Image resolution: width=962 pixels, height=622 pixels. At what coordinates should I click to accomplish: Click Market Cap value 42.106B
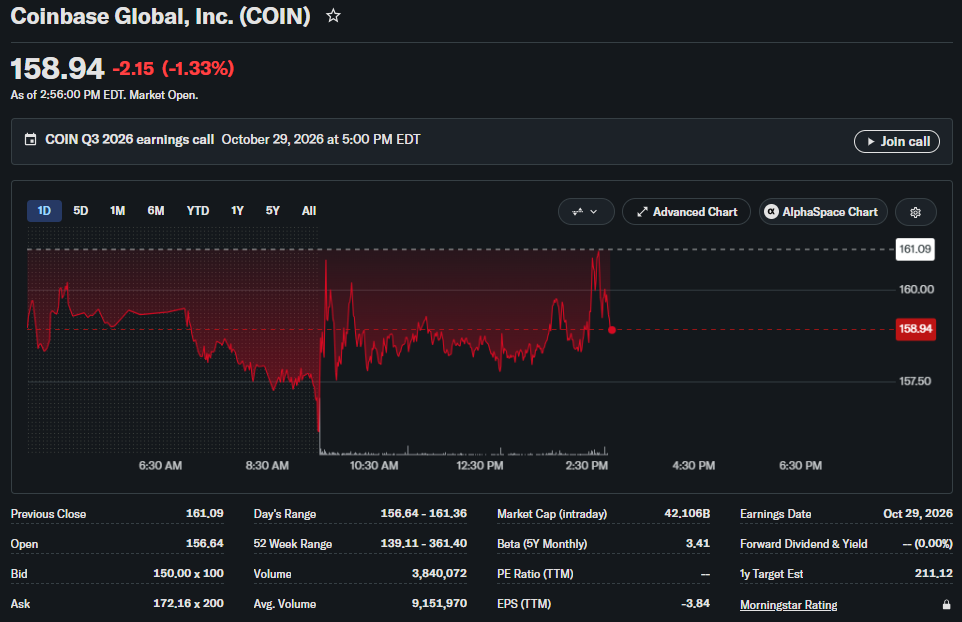[x=687, y=513]
